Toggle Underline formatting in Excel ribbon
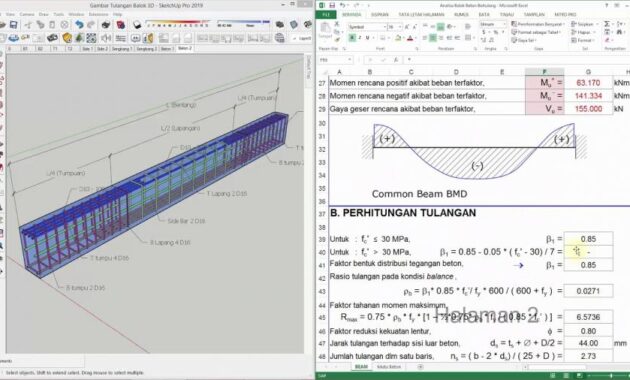 click(367, 38)
